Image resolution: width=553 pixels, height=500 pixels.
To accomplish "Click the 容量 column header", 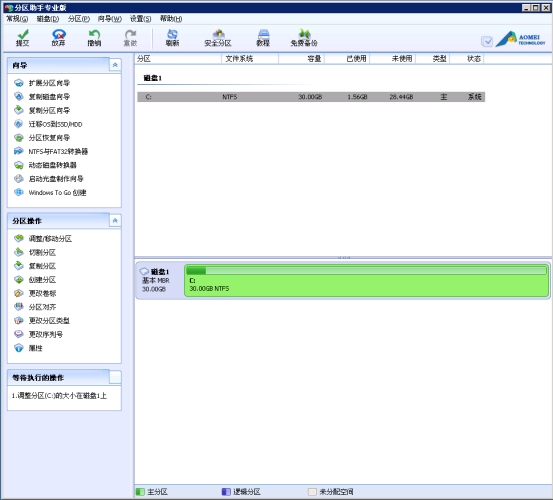I will [302, 59].
